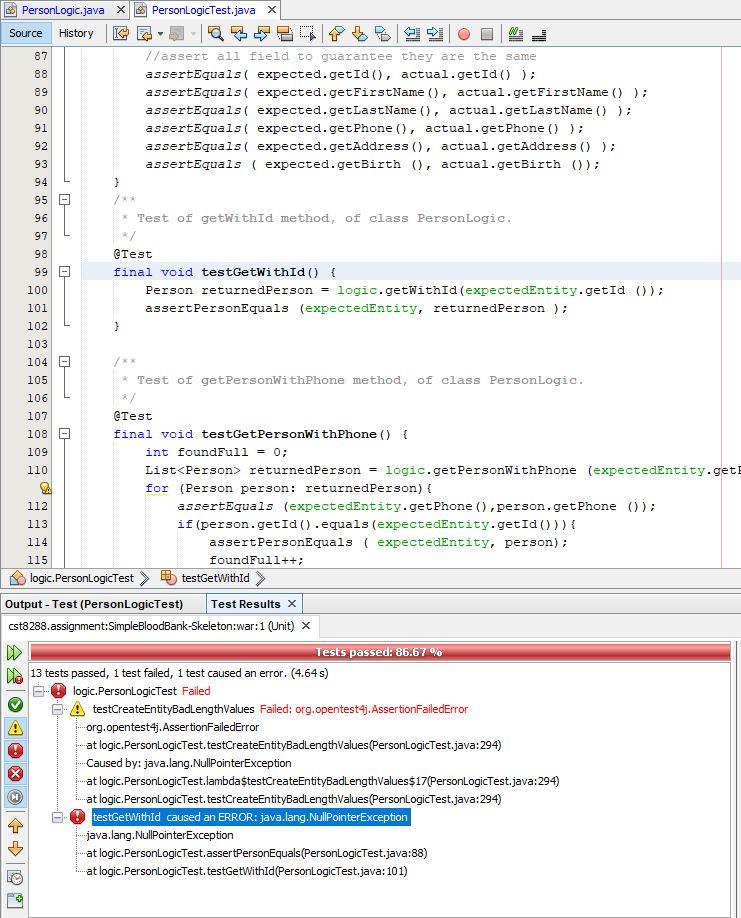Click the Uncomment code icon

coord(539,34)
